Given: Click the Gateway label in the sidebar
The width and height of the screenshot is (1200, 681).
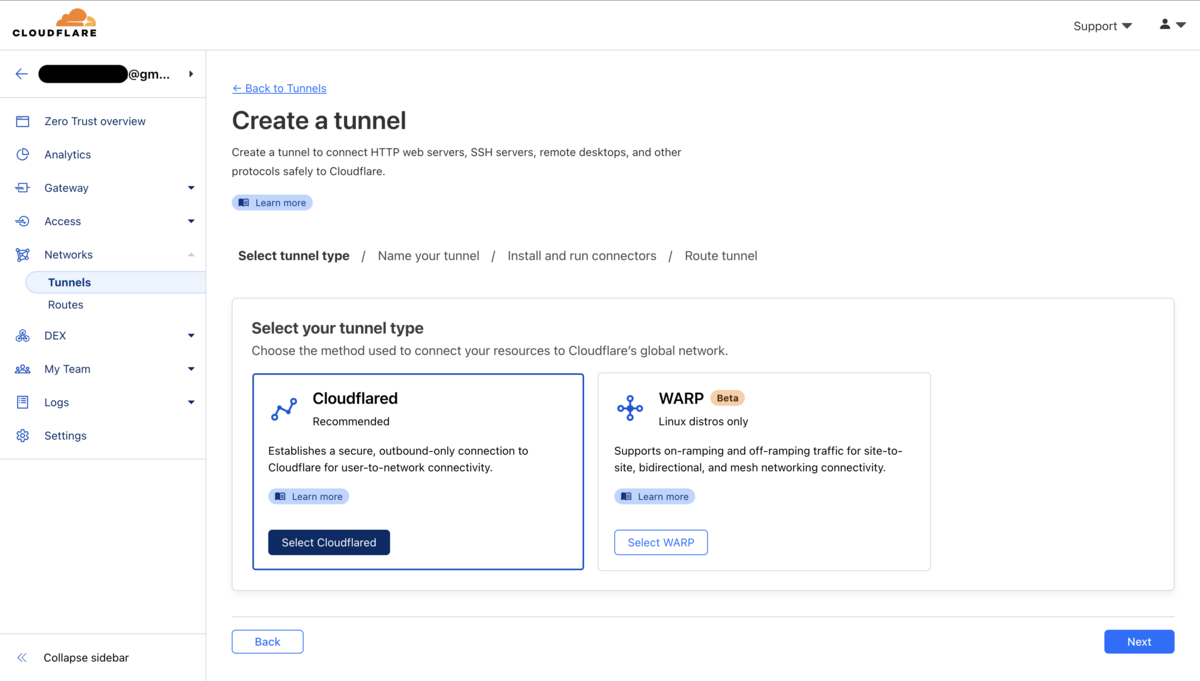Looking at the screenshot, I should click(66, 188).
